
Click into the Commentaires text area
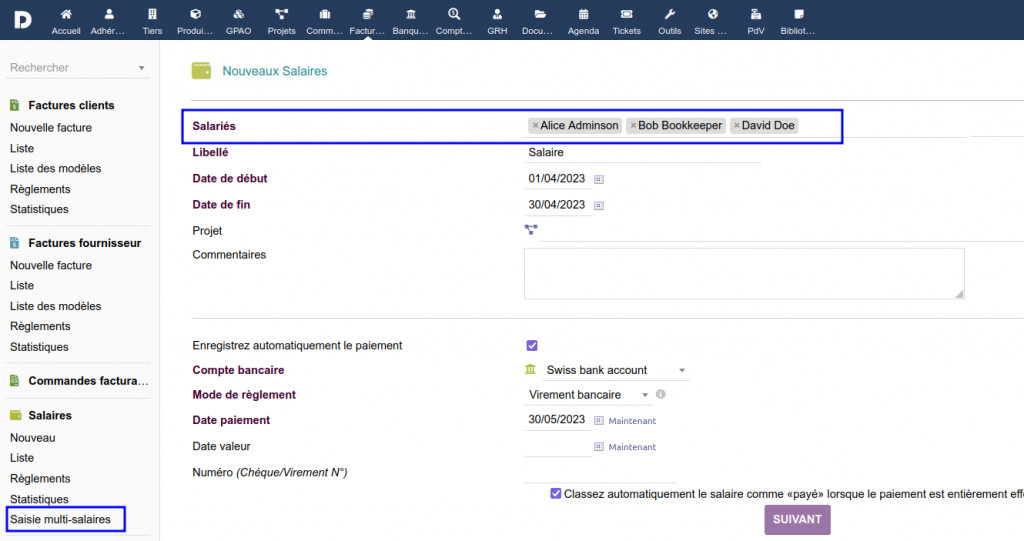click(743, 273)
